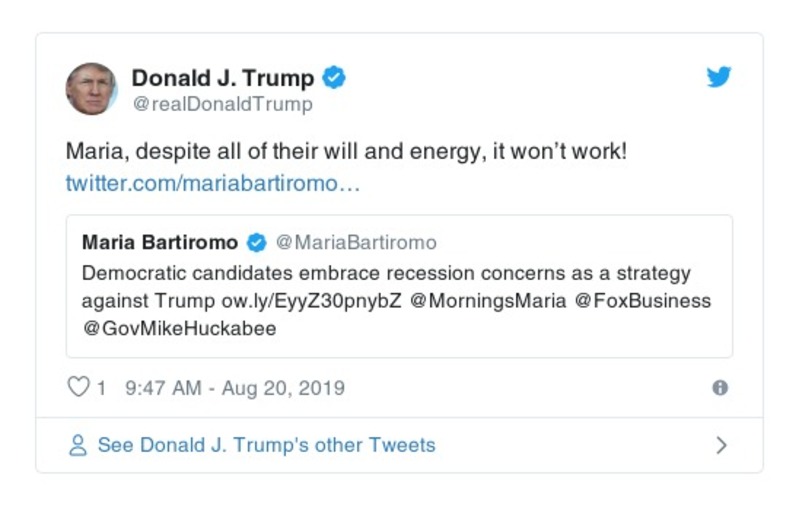Open the tweet info icon
The image size is (799, 513).
[720, 388]
